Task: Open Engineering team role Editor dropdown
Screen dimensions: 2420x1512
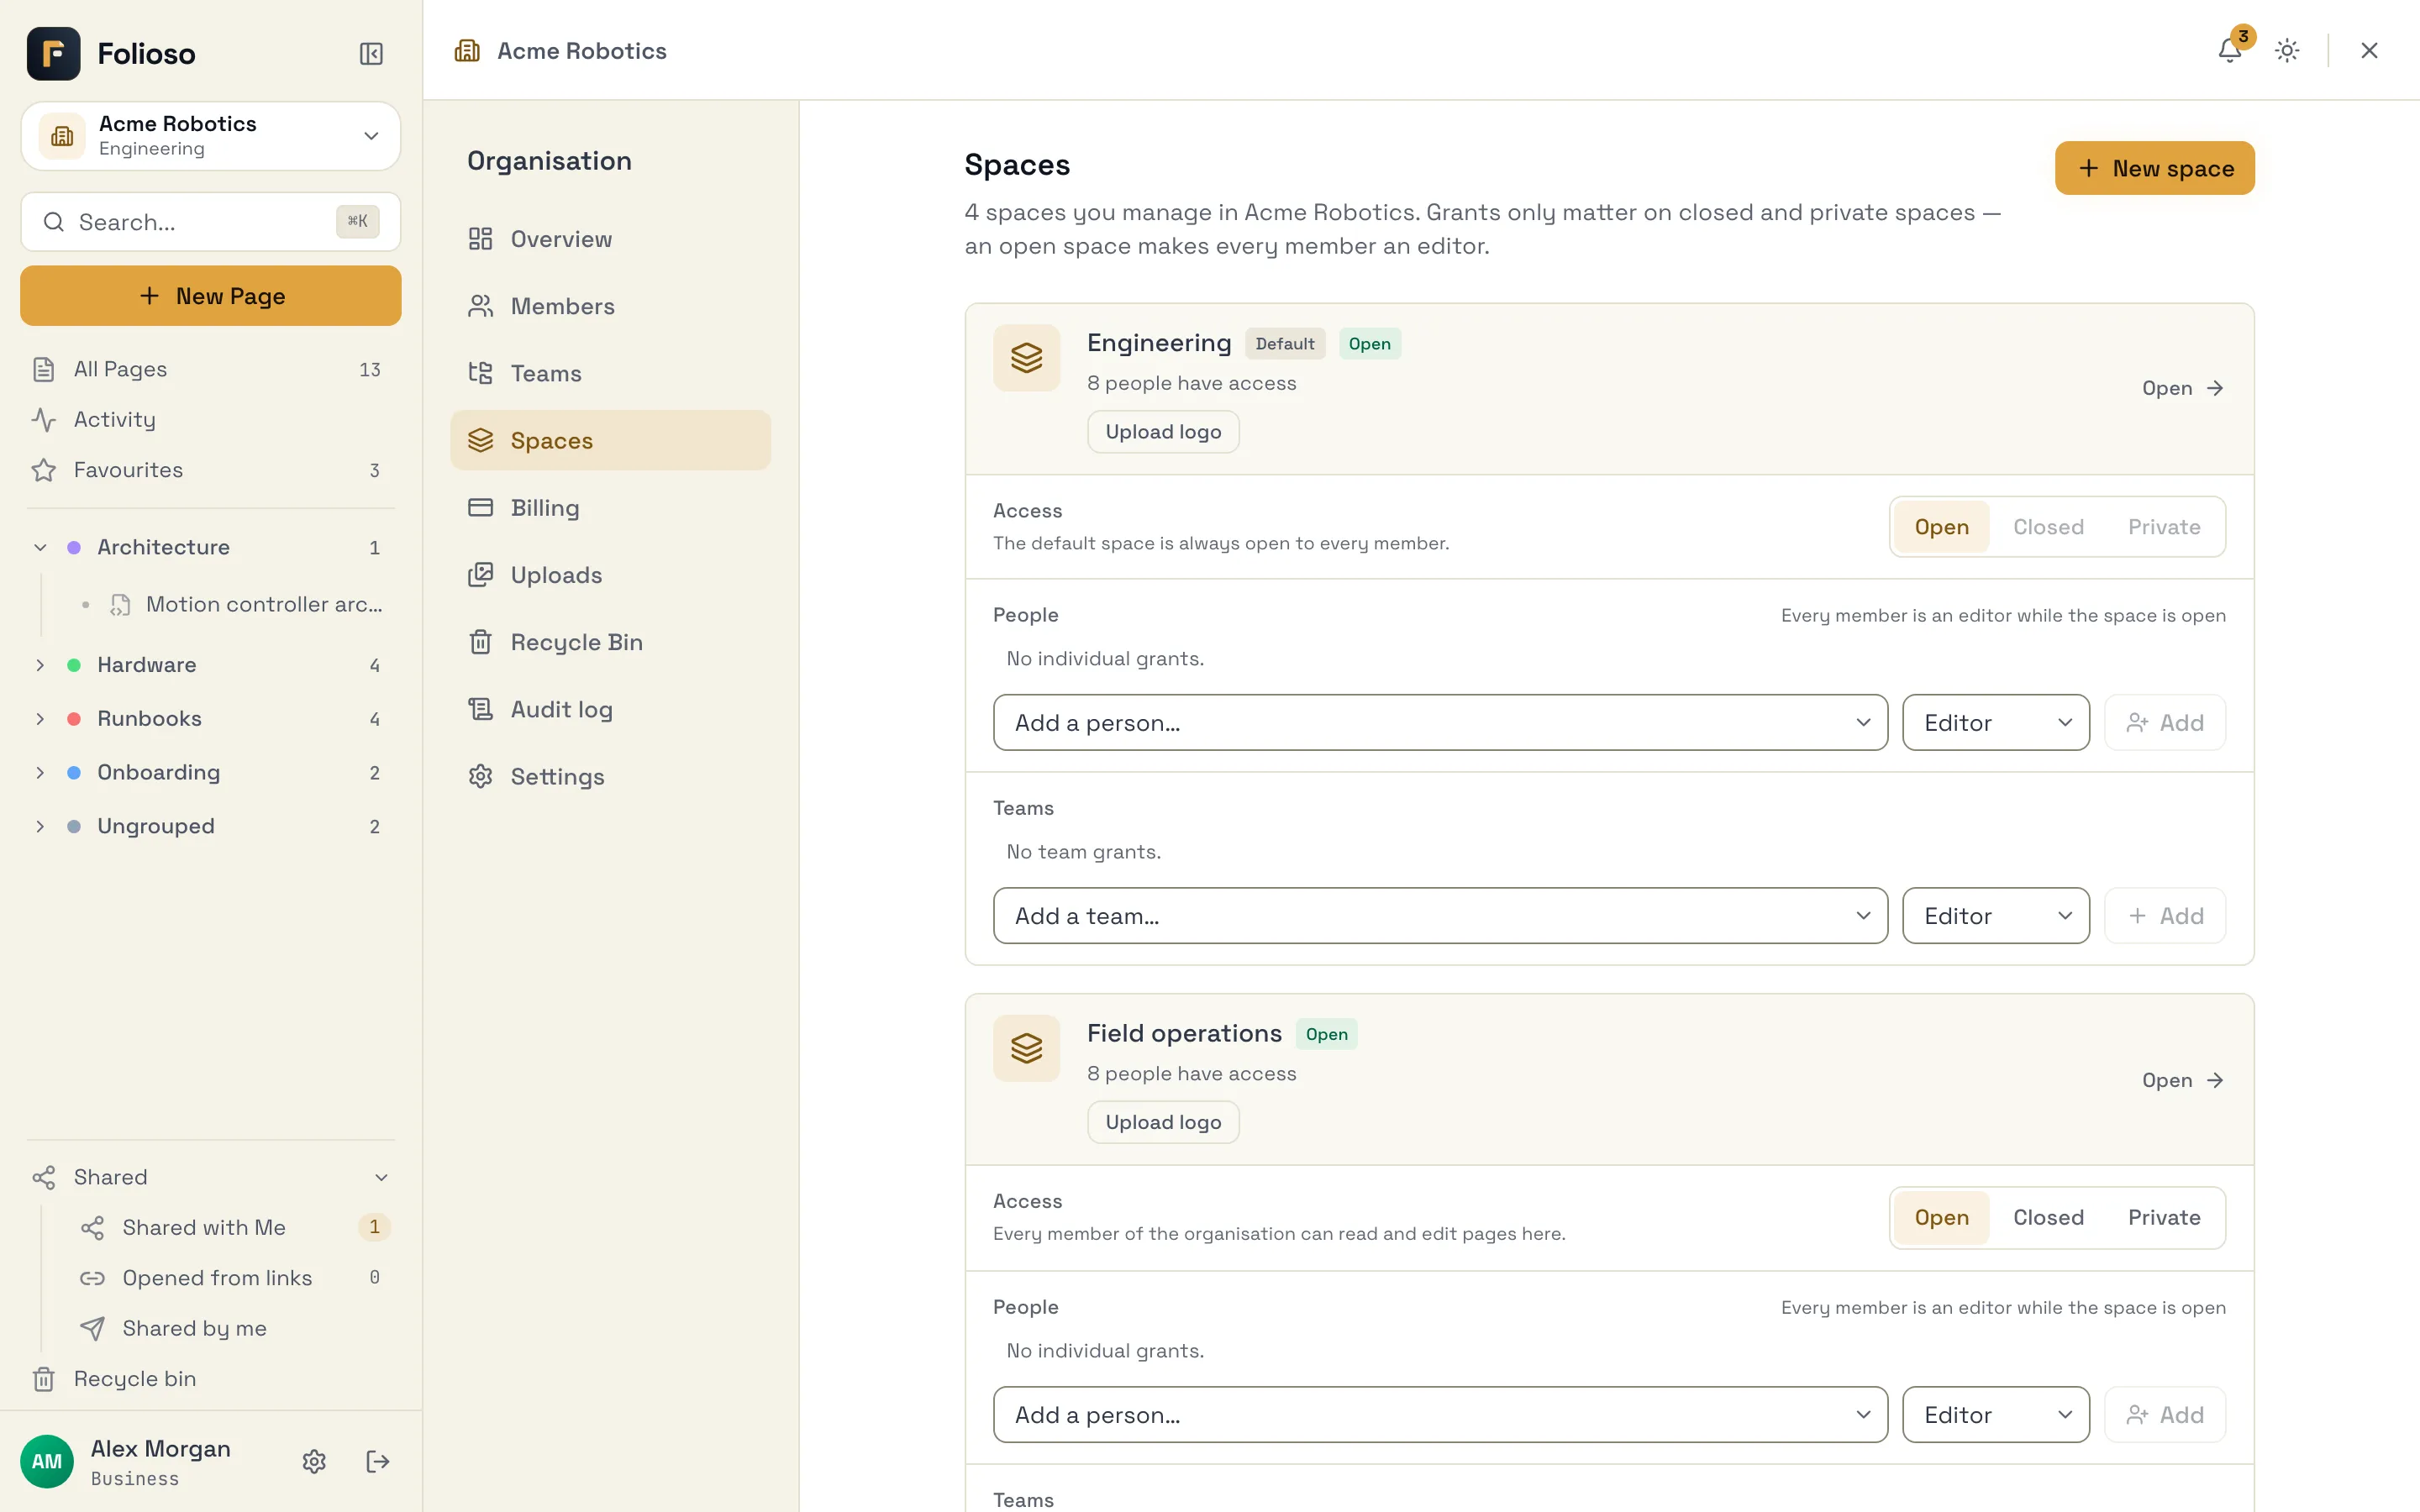Action: pos(1995,916)
